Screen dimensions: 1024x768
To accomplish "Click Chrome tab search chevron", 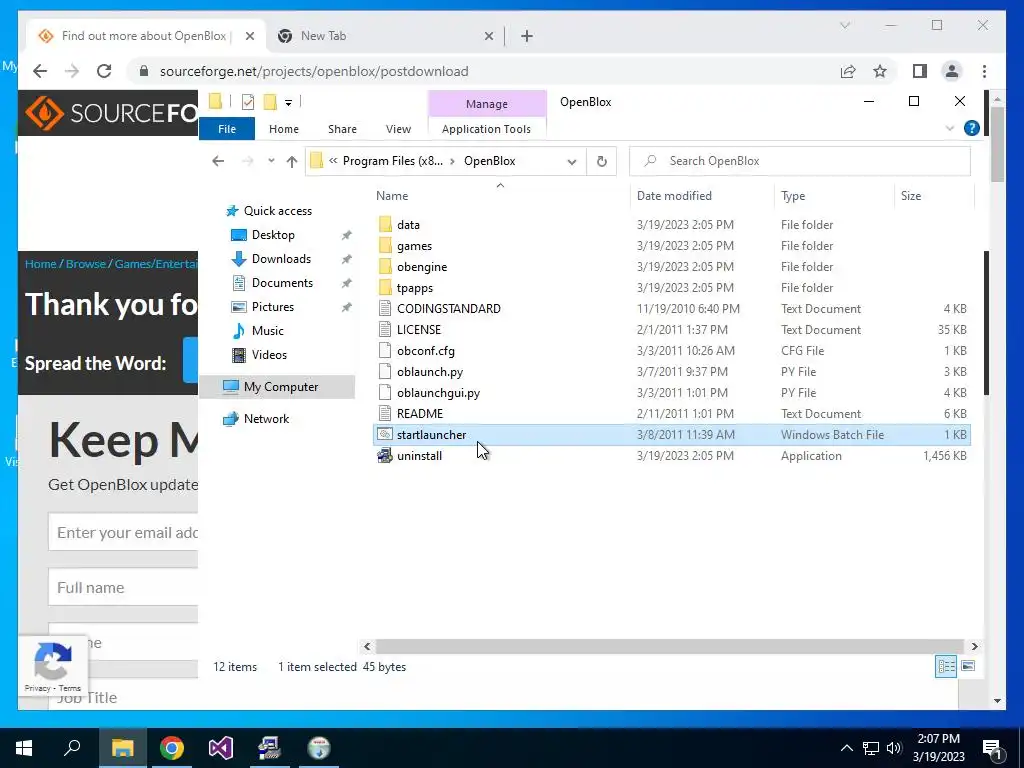I will [844, 25].
